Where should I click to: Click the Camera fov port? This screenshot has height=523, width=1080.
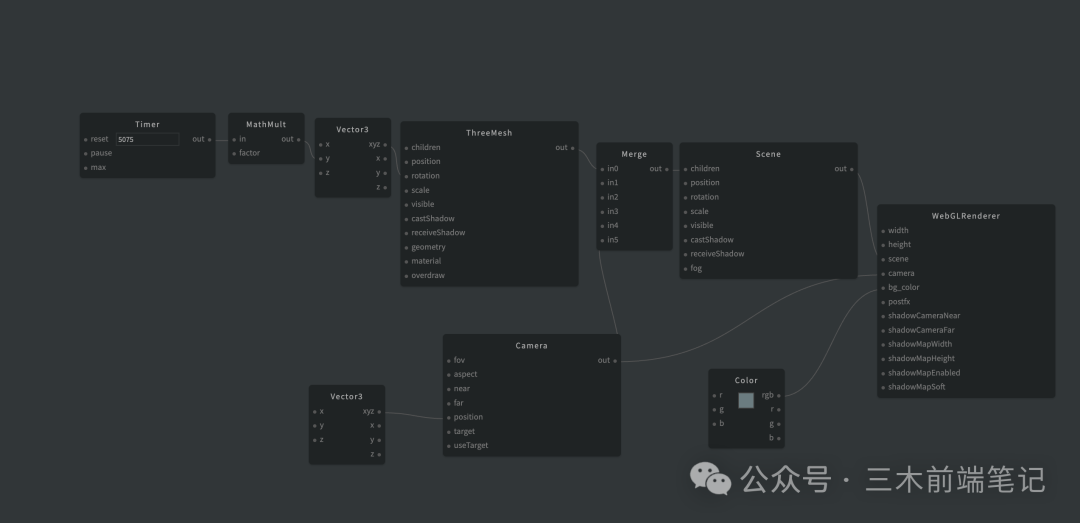pos(448,361)
